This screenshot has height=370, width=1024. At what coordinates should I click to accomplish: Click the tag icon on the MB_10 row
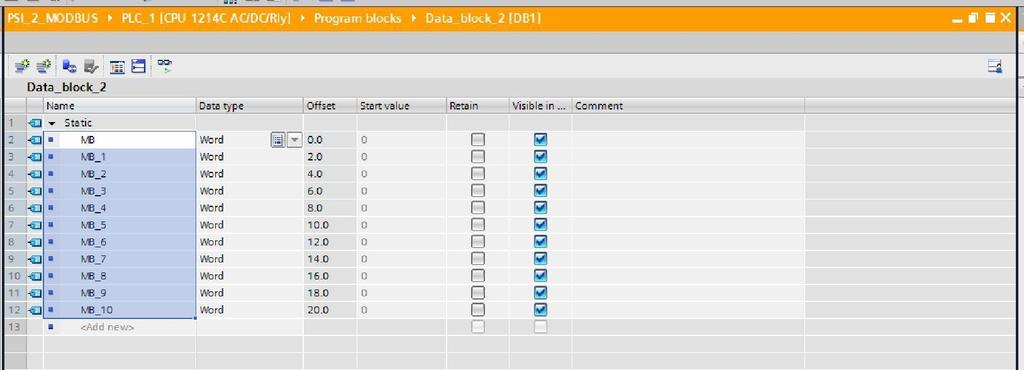pos(35,310)
